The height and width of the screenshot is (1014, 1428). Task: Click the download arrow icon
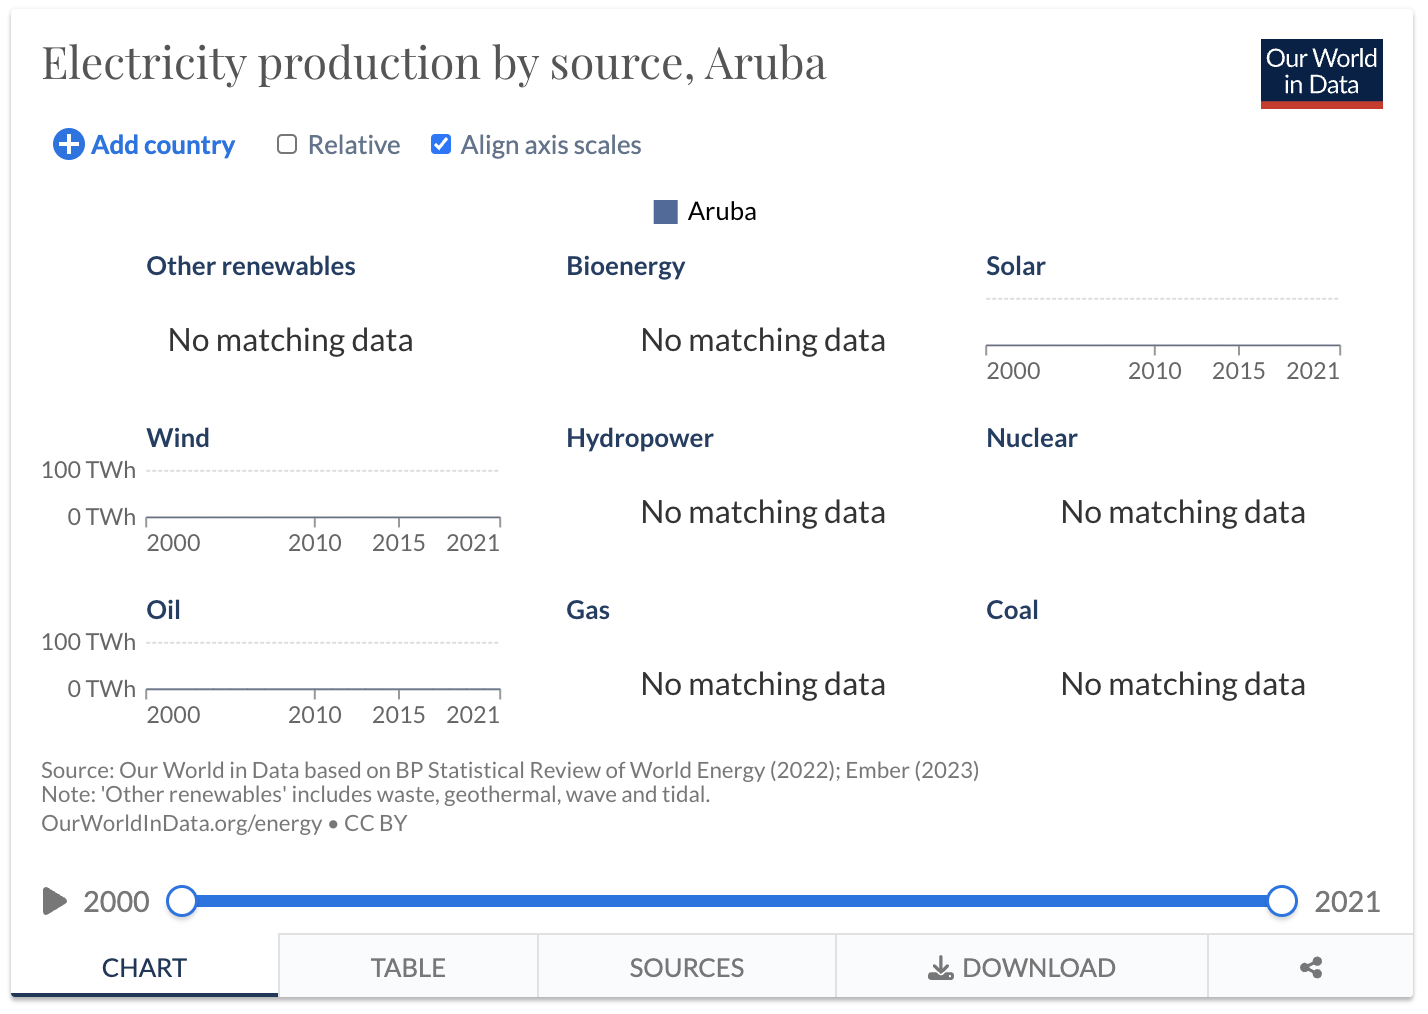tap(941, 968)
